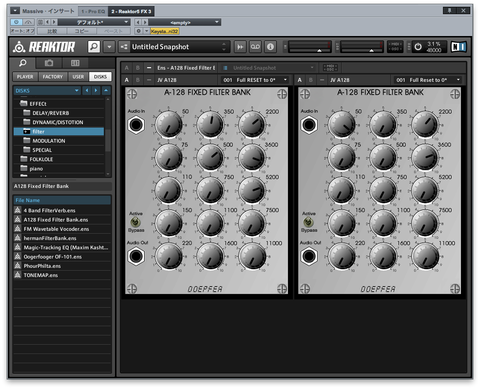
Task: Click the MIDI/OSC indicator in header
Action: pyautogui.click(x=395, y=47)
